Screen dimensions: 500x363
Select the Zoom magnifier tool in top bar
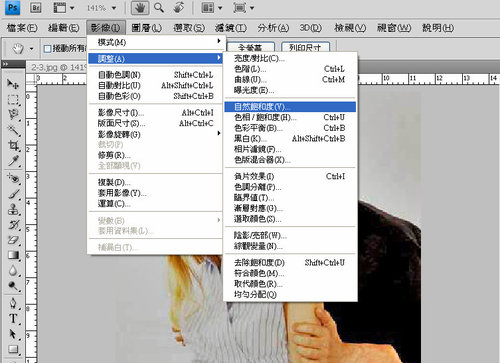(159, 7)
